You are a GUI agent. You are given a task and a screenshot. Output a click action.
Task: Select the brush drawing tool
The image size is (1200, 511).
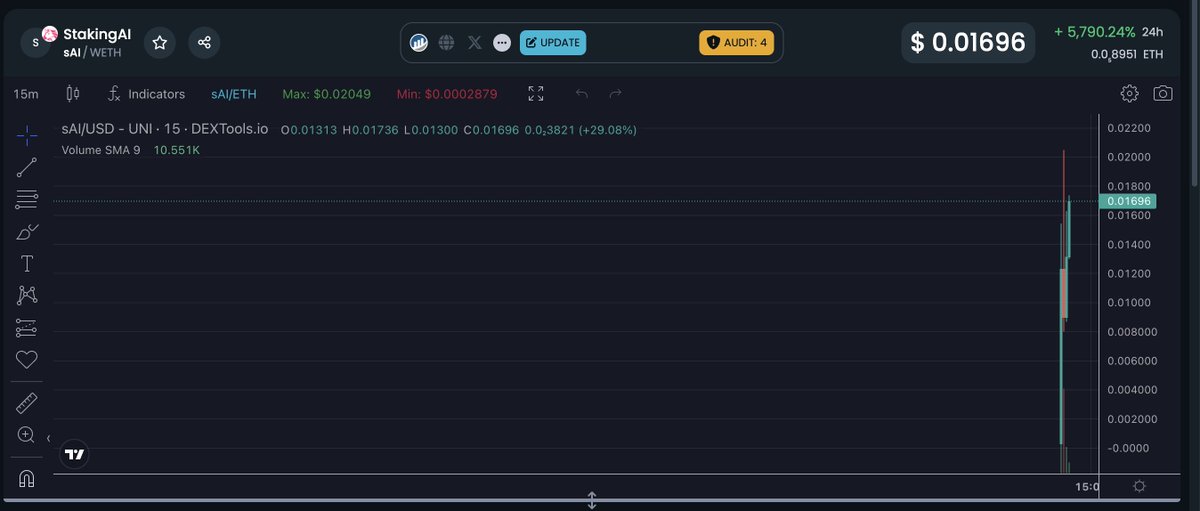[x=27, y=231]
